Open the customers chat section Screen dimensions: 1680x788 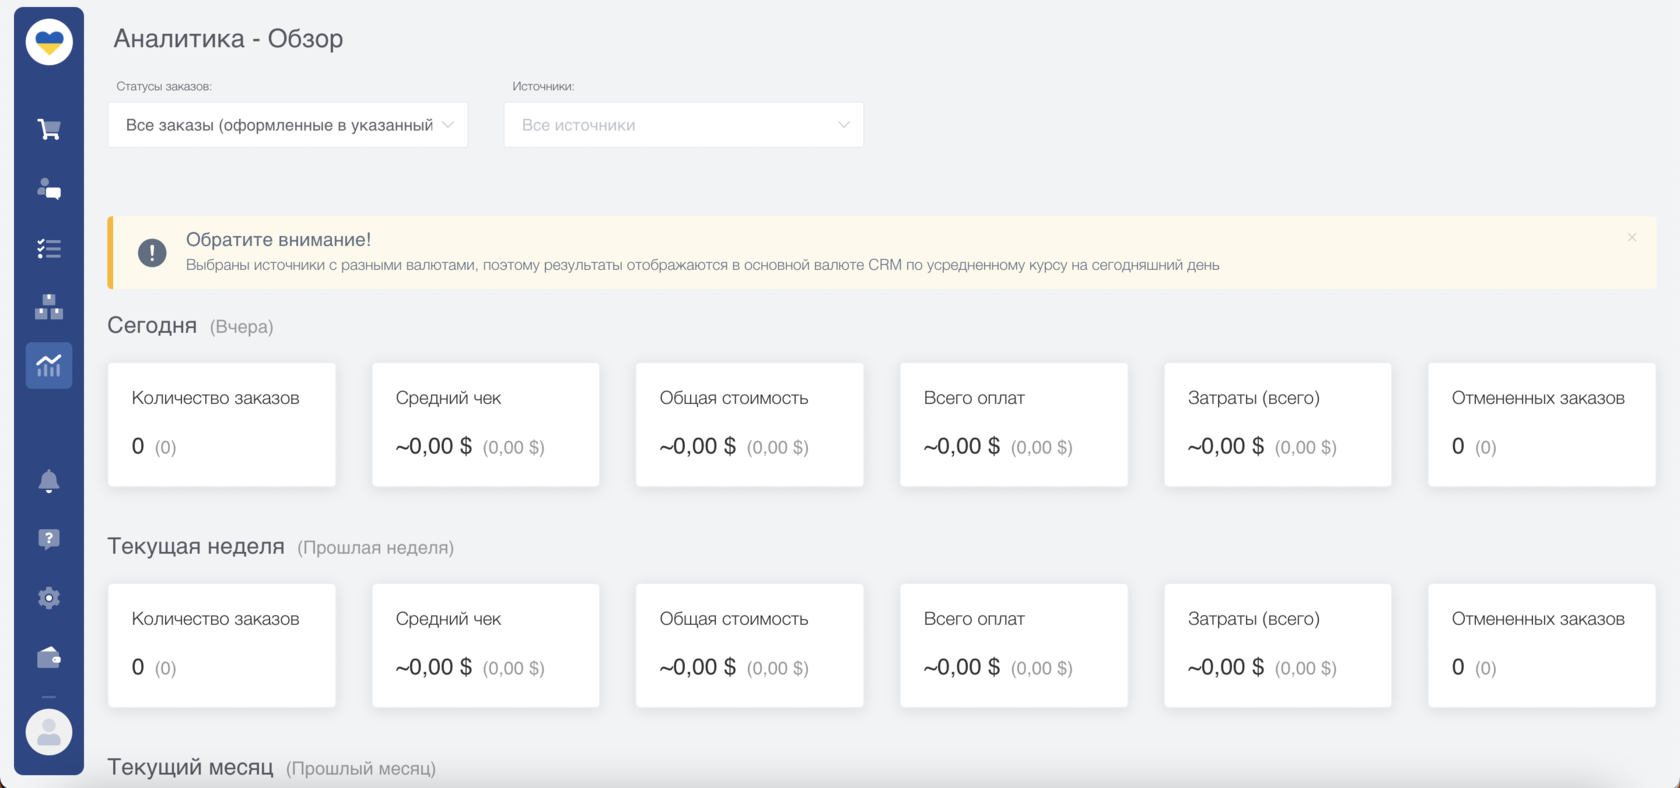[x=49, y=189]
